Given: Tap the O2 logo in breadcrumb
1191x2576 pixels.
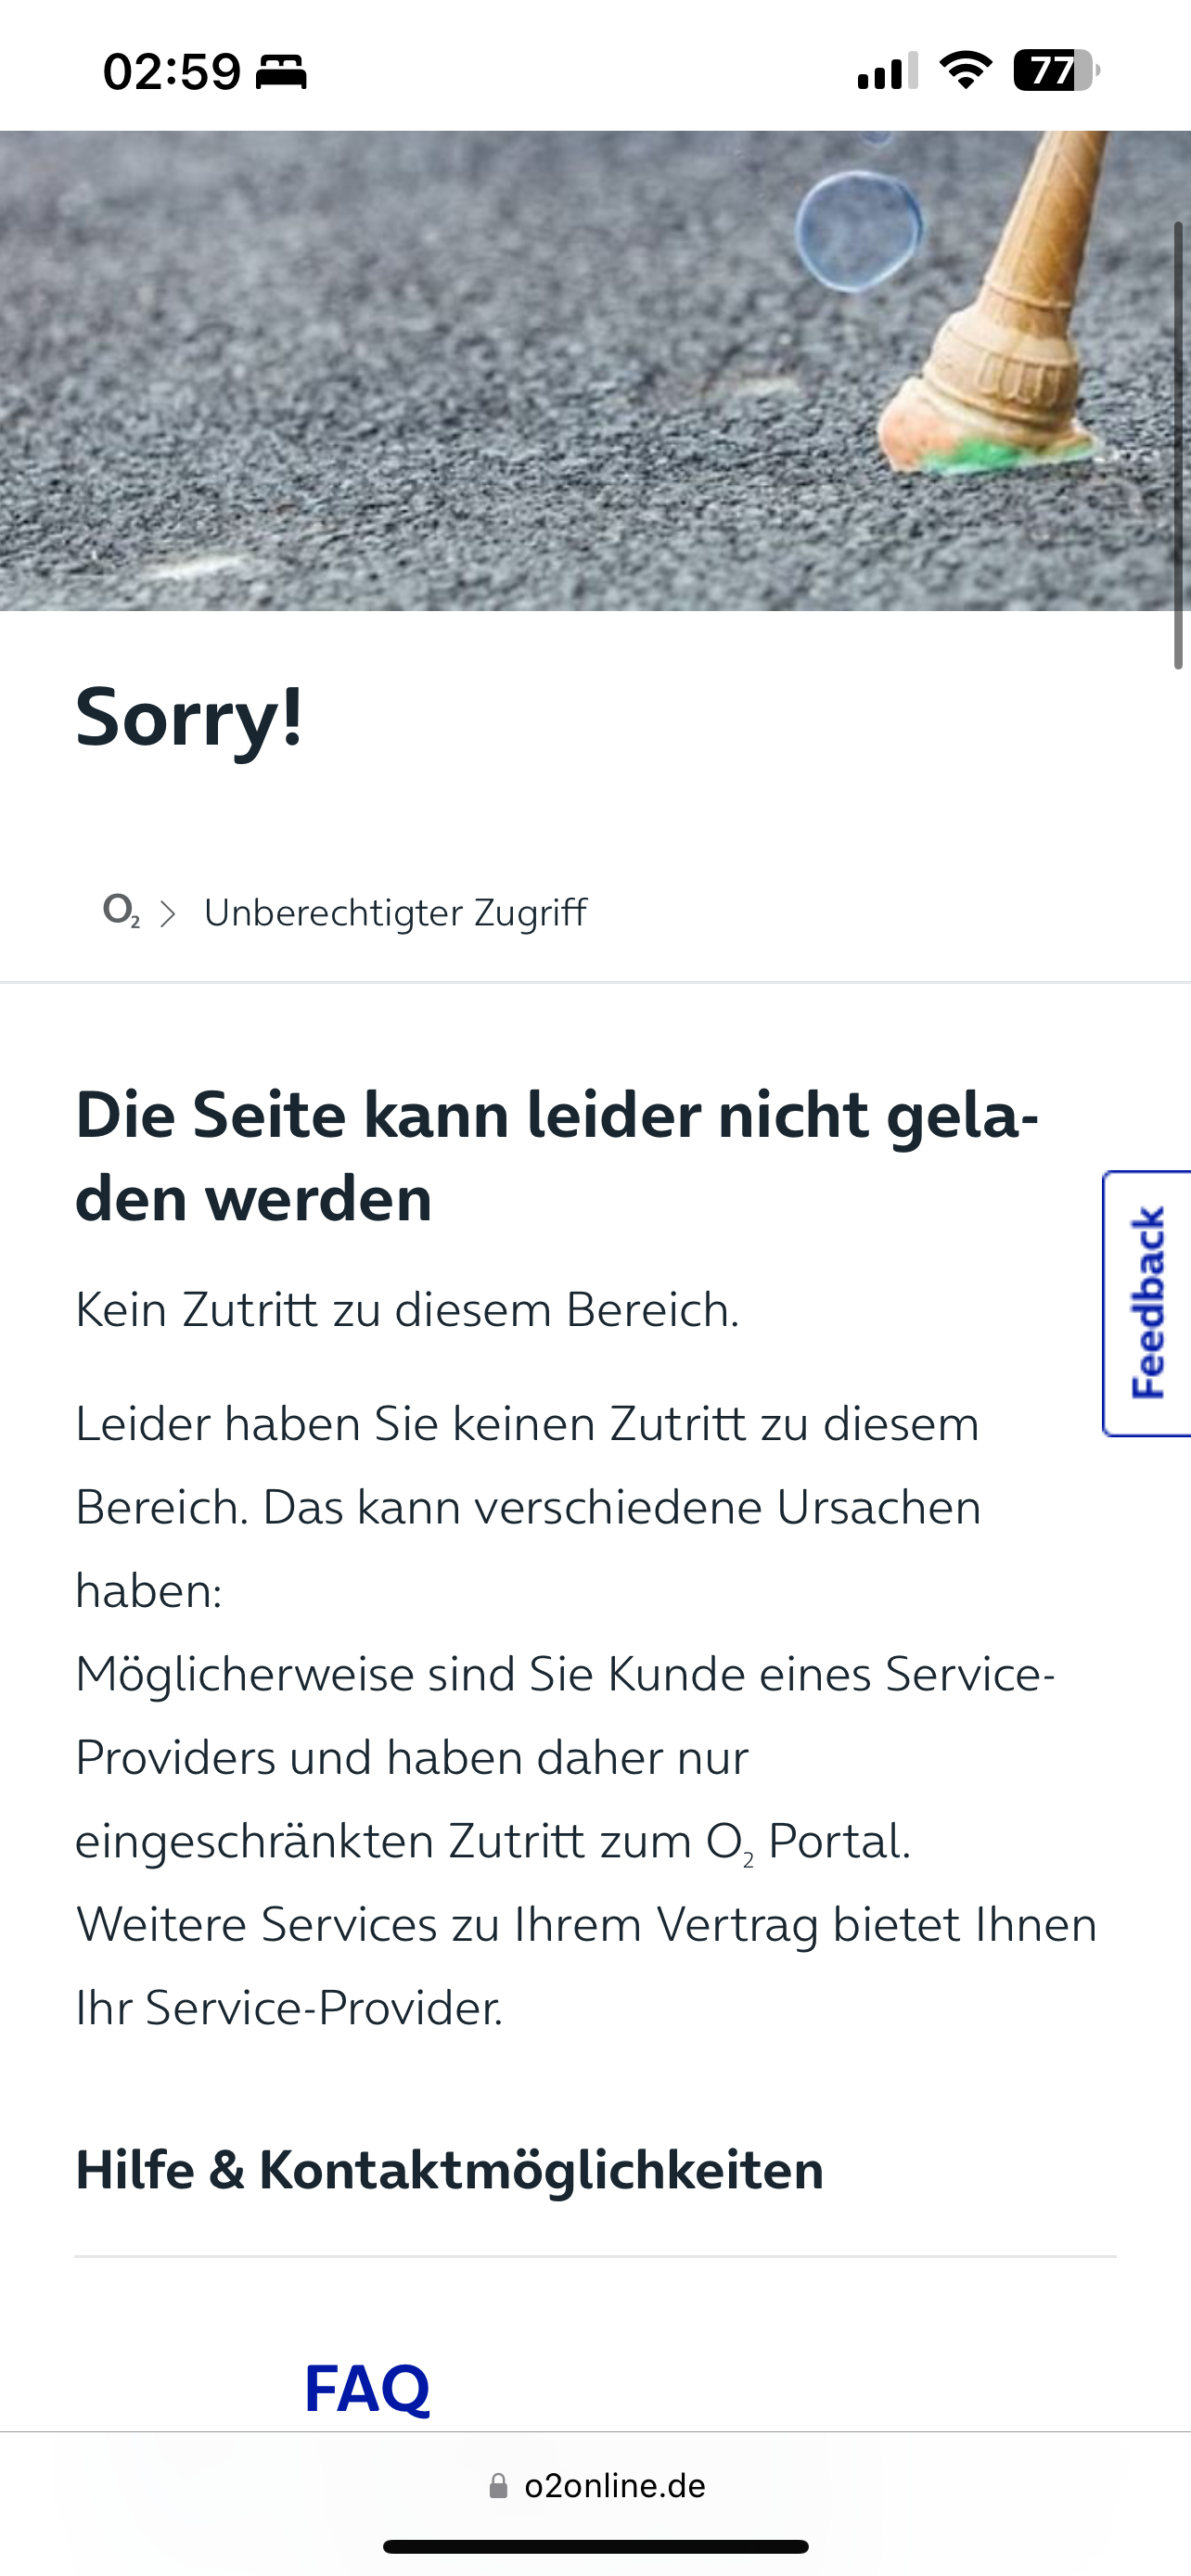Looking at the screenshot, I should pyautogui.click(x=121, y=911).
